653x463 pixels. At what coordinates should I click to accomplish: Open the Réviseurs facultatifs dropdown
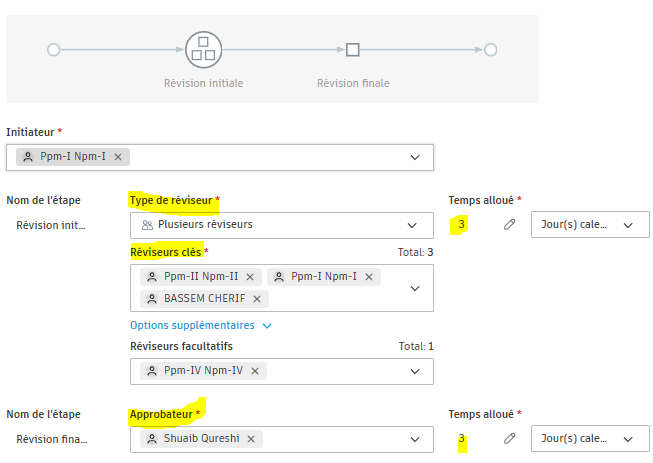(415, 371)
